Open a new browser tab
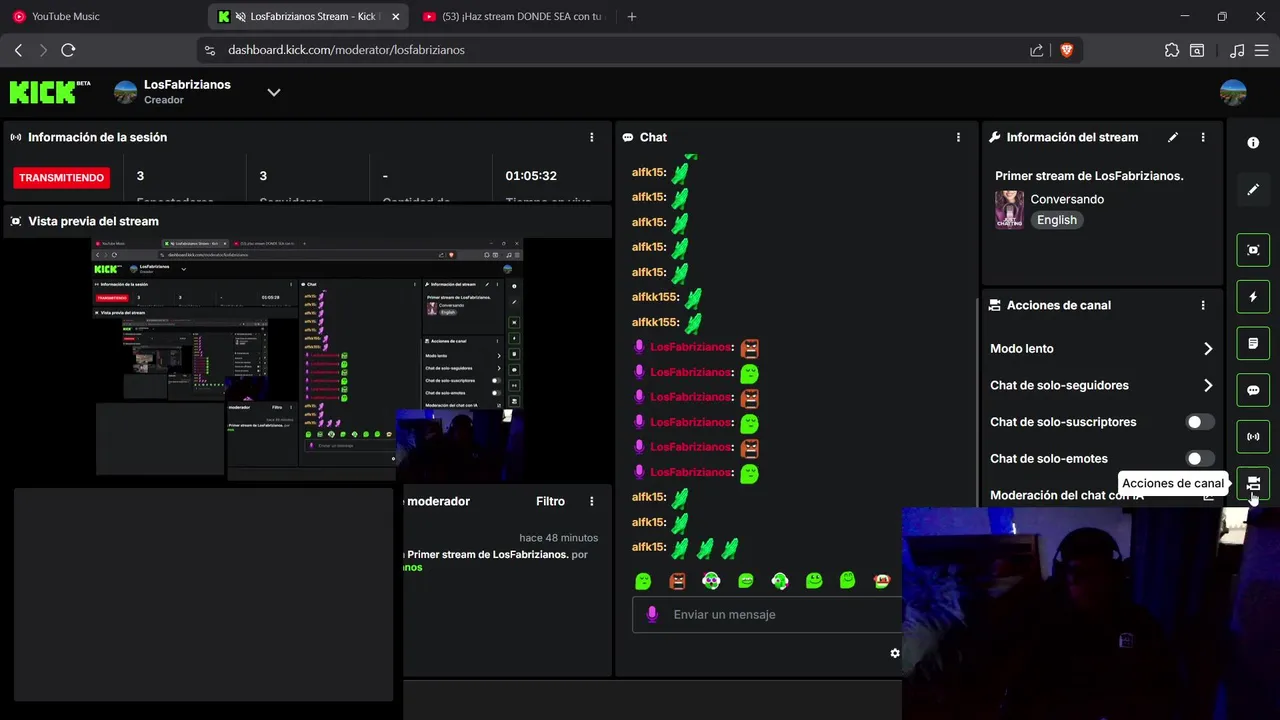The height and width of the screenshot is (720, 1280). pyautogui.click(x=631, y=17)
